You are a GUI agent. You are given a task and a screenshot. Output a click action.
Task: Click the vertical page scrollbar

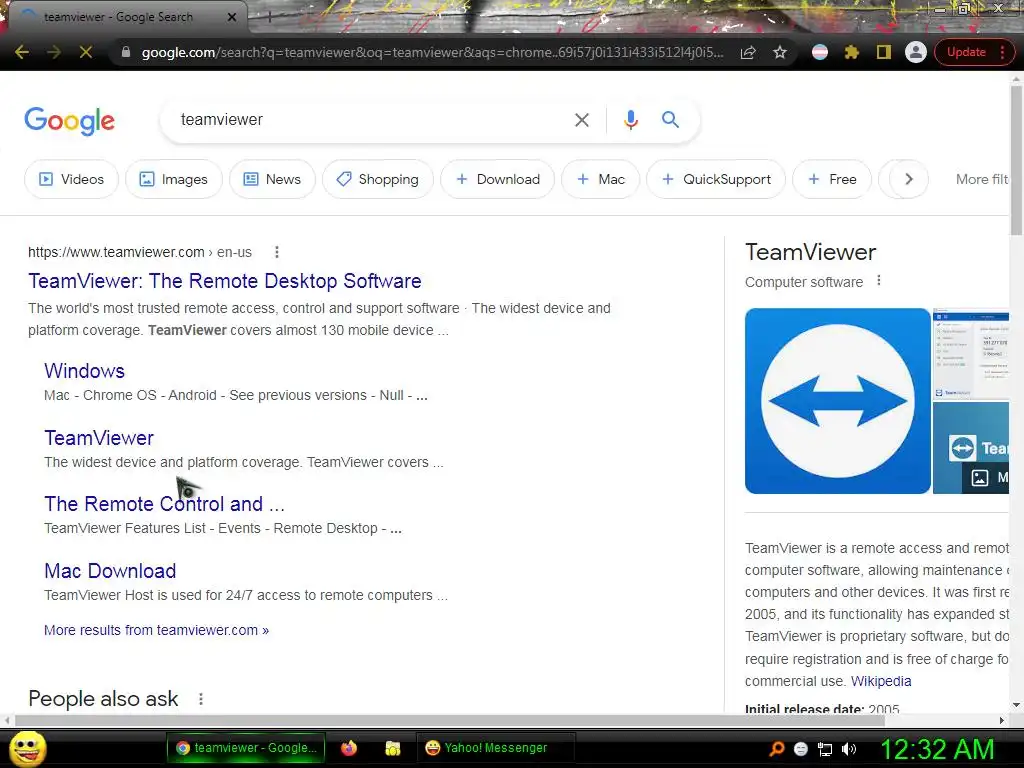1016,161
